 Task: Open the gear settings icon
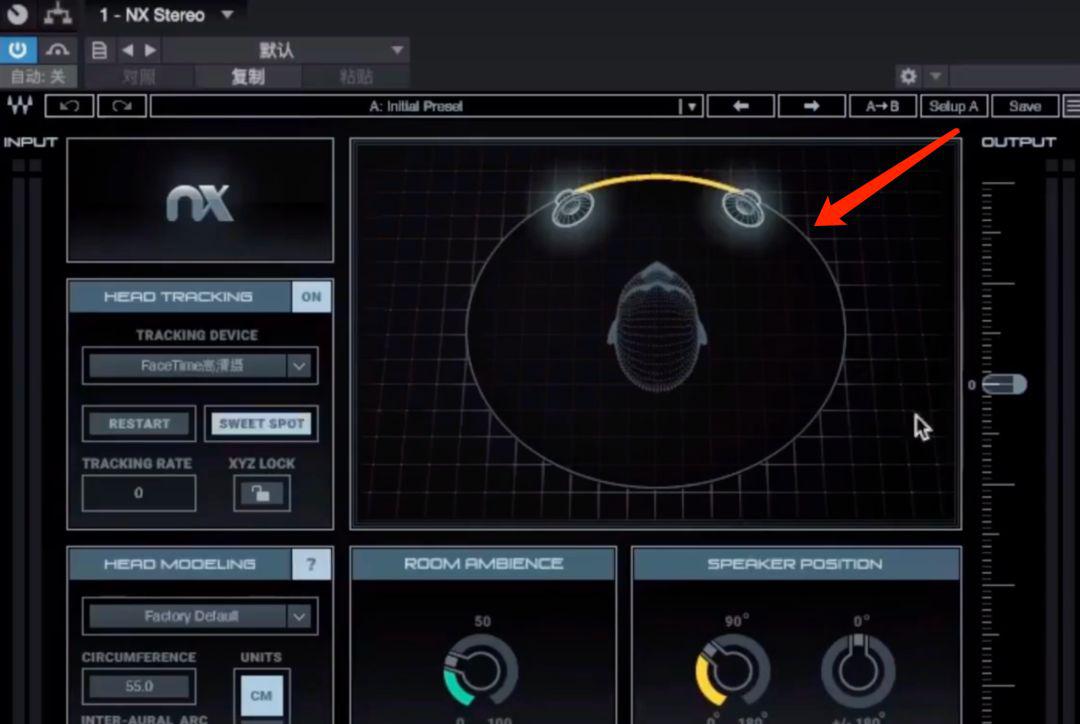(908, 76)
